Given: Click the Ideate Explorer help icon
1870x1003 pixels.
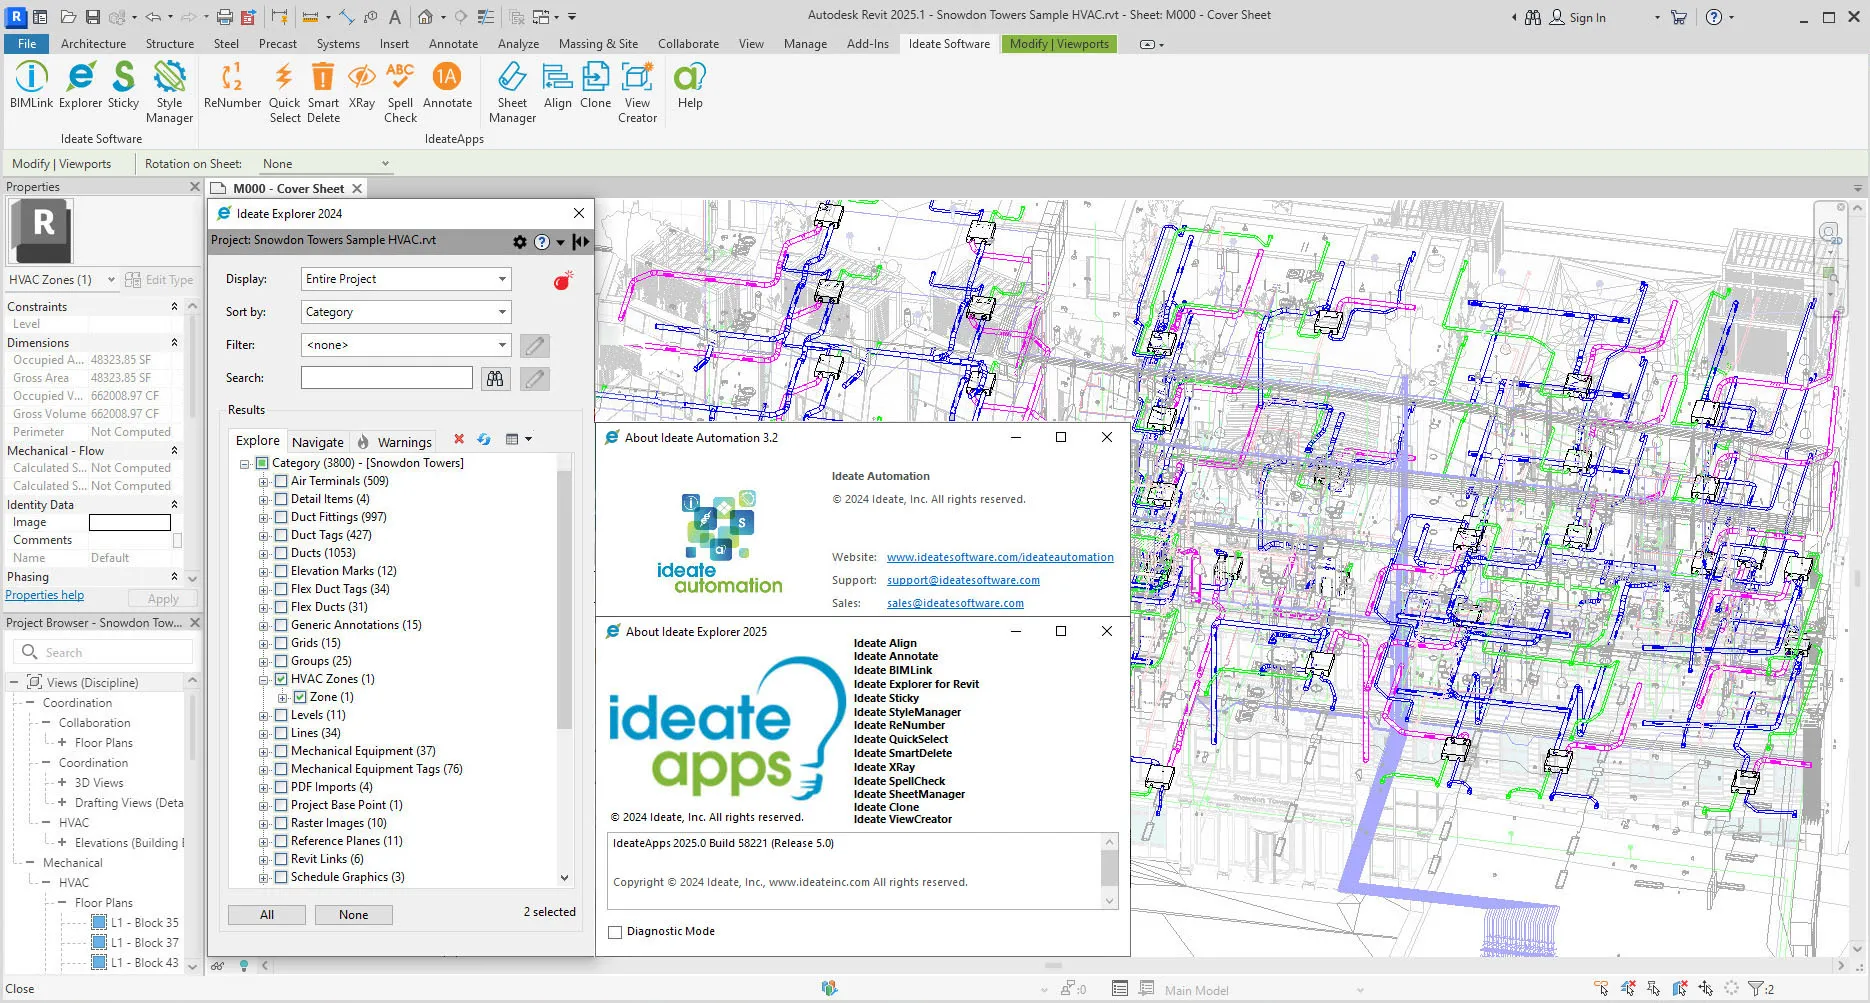Looking at the screenshot, I should [x=542, y=242].
